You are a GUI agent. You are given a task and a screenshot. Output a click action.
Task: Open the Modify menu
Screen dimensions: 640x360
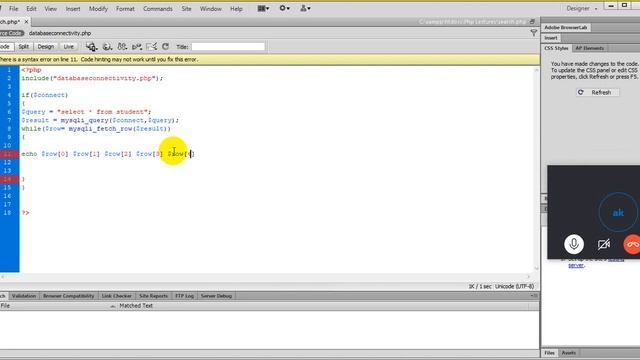[x=98, y=9]
